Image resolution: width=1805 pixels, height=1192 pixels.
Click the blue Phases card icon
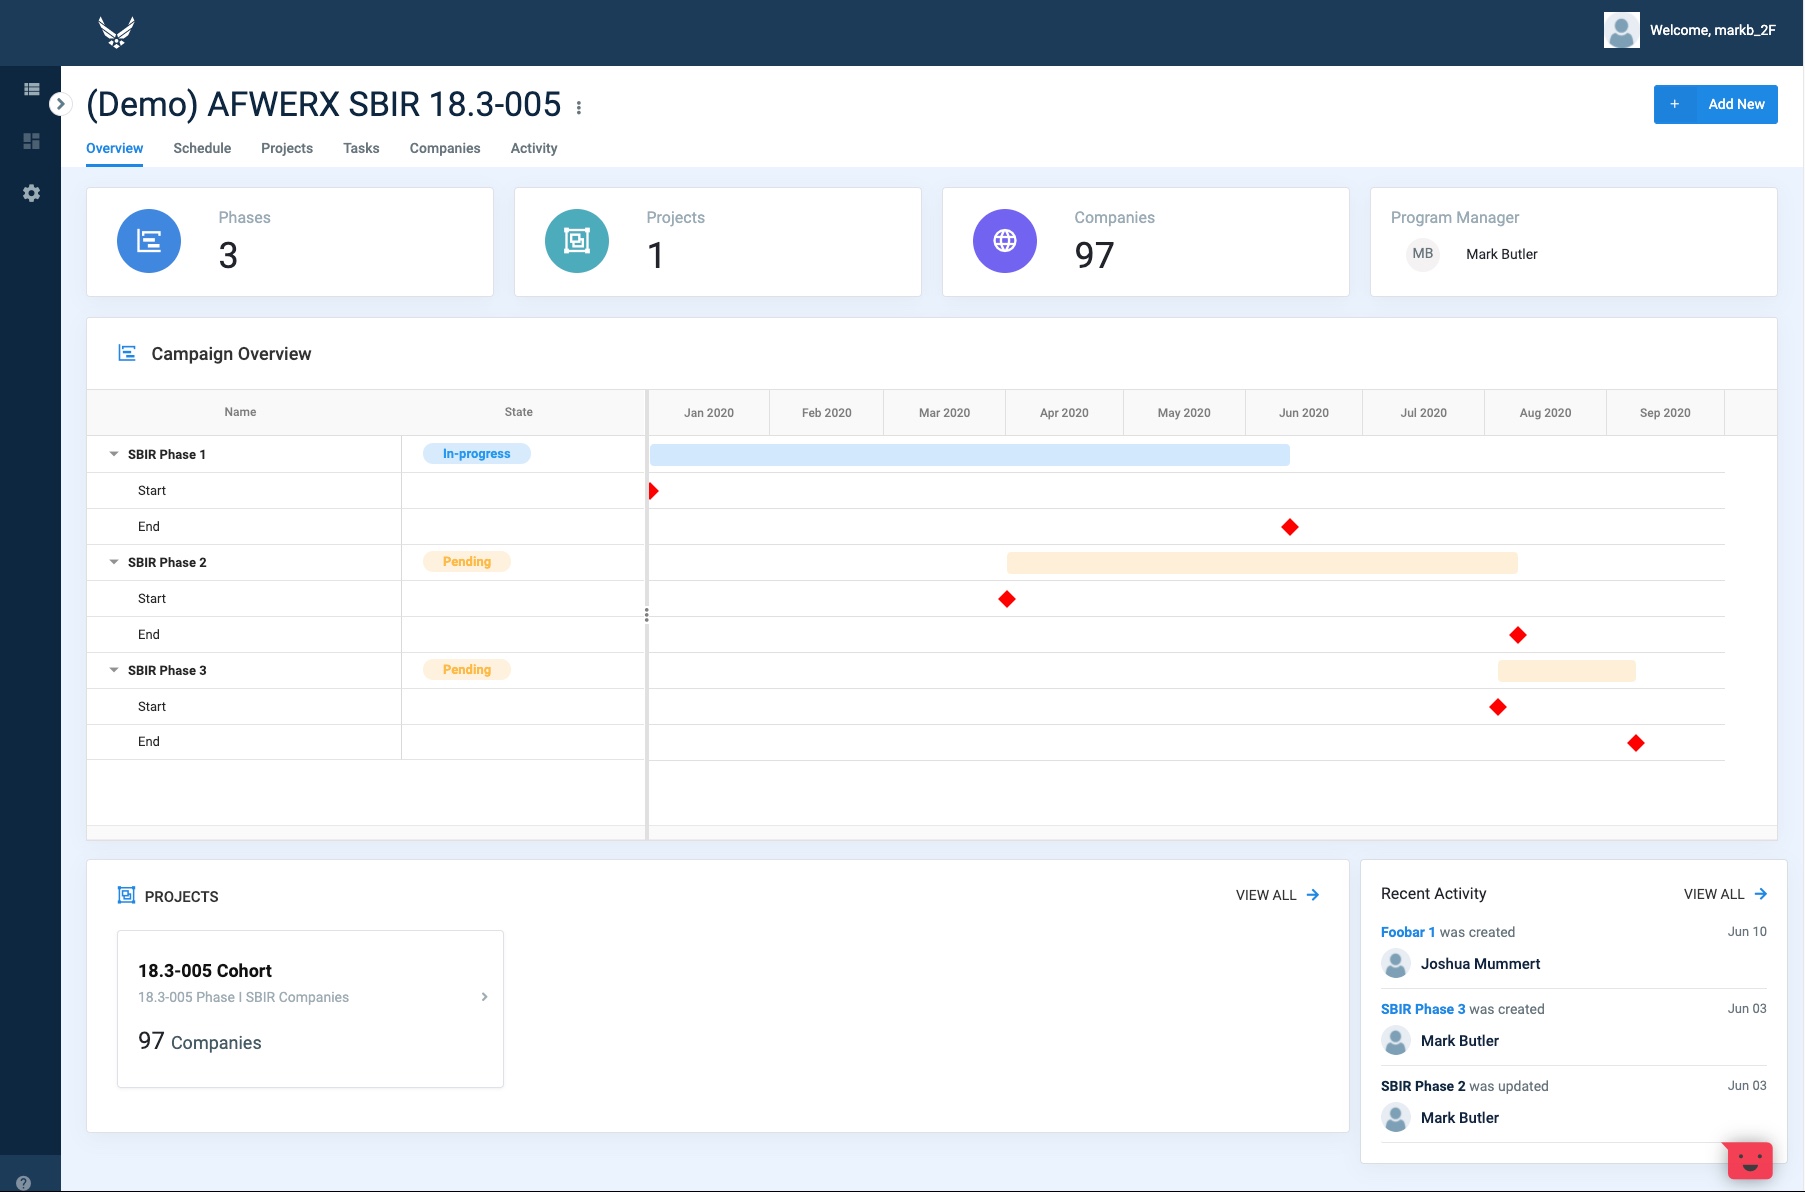(x=149, y=241)
